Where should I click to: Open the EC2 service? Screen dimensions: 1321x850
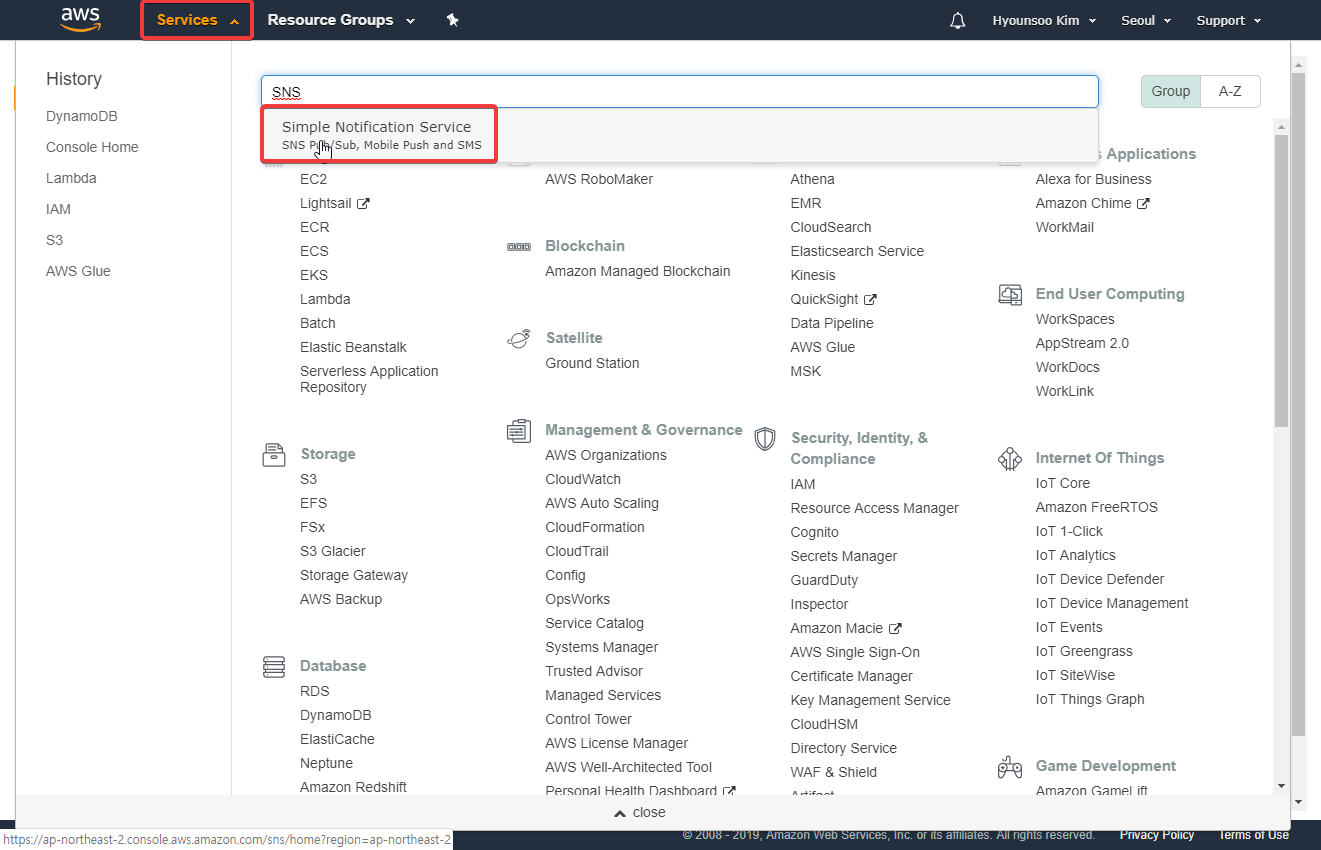[313, 179]
